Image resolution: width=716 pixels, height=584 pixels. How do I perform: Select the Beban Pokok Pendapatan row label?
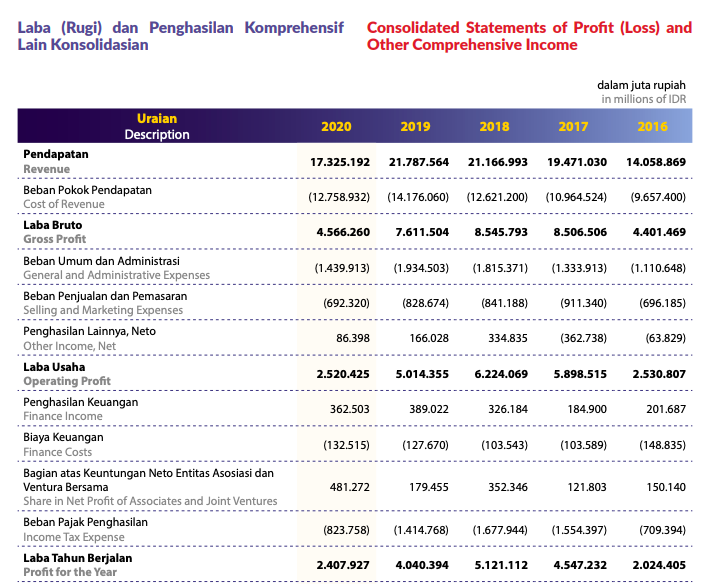click(87, 197)
